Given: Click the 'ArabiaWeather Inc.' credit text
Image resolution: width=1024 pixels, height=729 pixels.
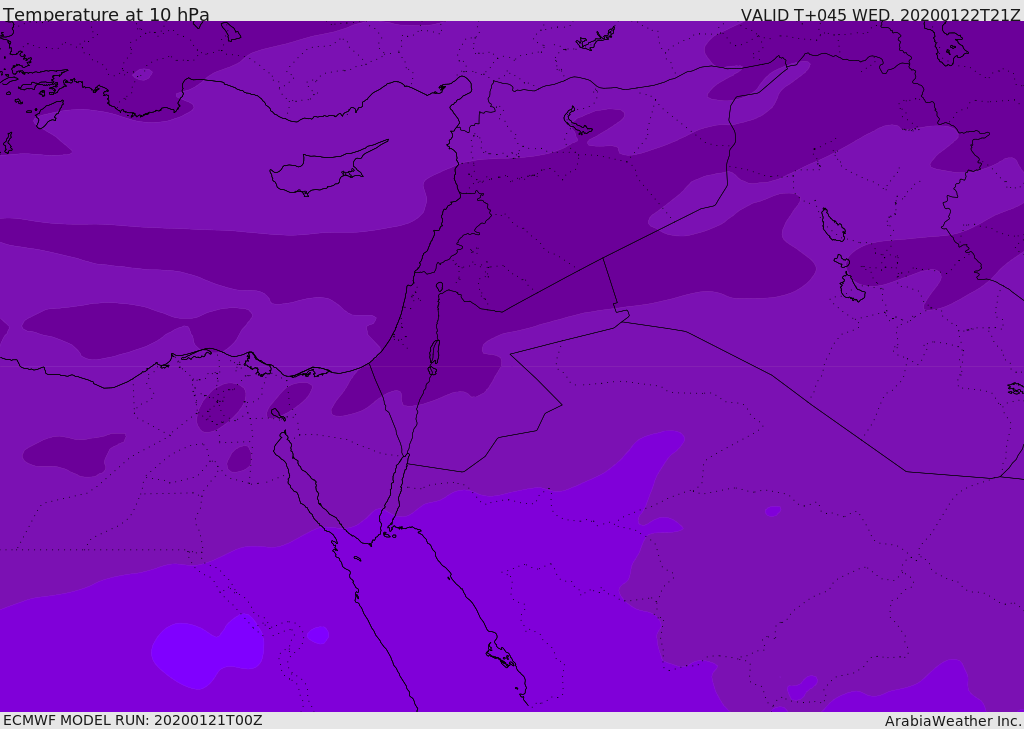Looking at the screenshot, I should coord(953,721).
